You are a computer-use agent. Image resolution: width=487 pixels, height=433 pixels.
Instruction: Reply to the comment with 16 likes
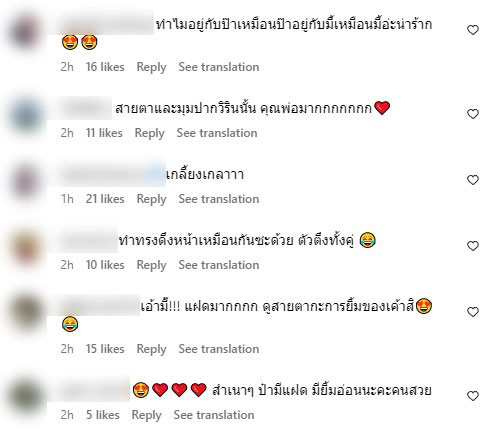coord(151,67)
